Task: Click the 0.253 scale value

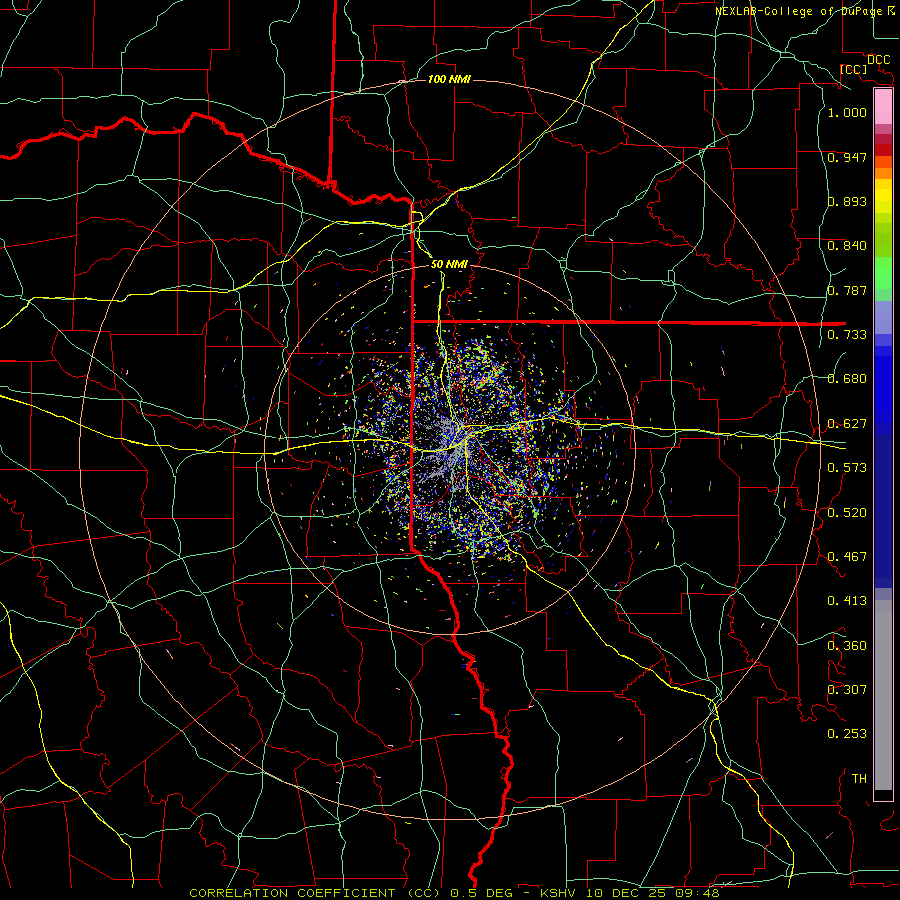Action: coord(847,734)
